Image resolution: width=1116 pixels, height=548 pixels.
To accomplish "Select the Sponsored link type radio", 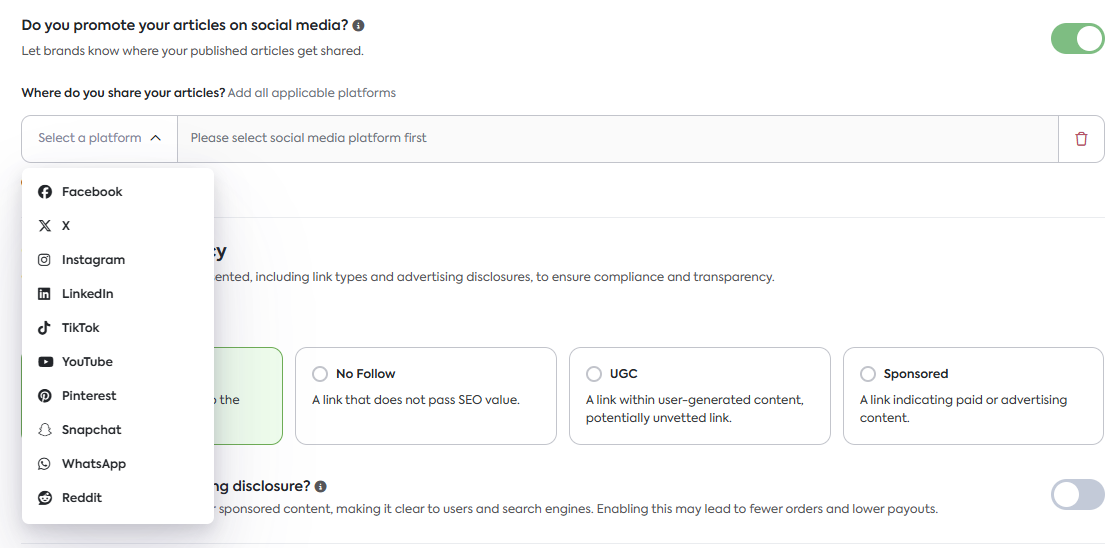I will [868, 374].
